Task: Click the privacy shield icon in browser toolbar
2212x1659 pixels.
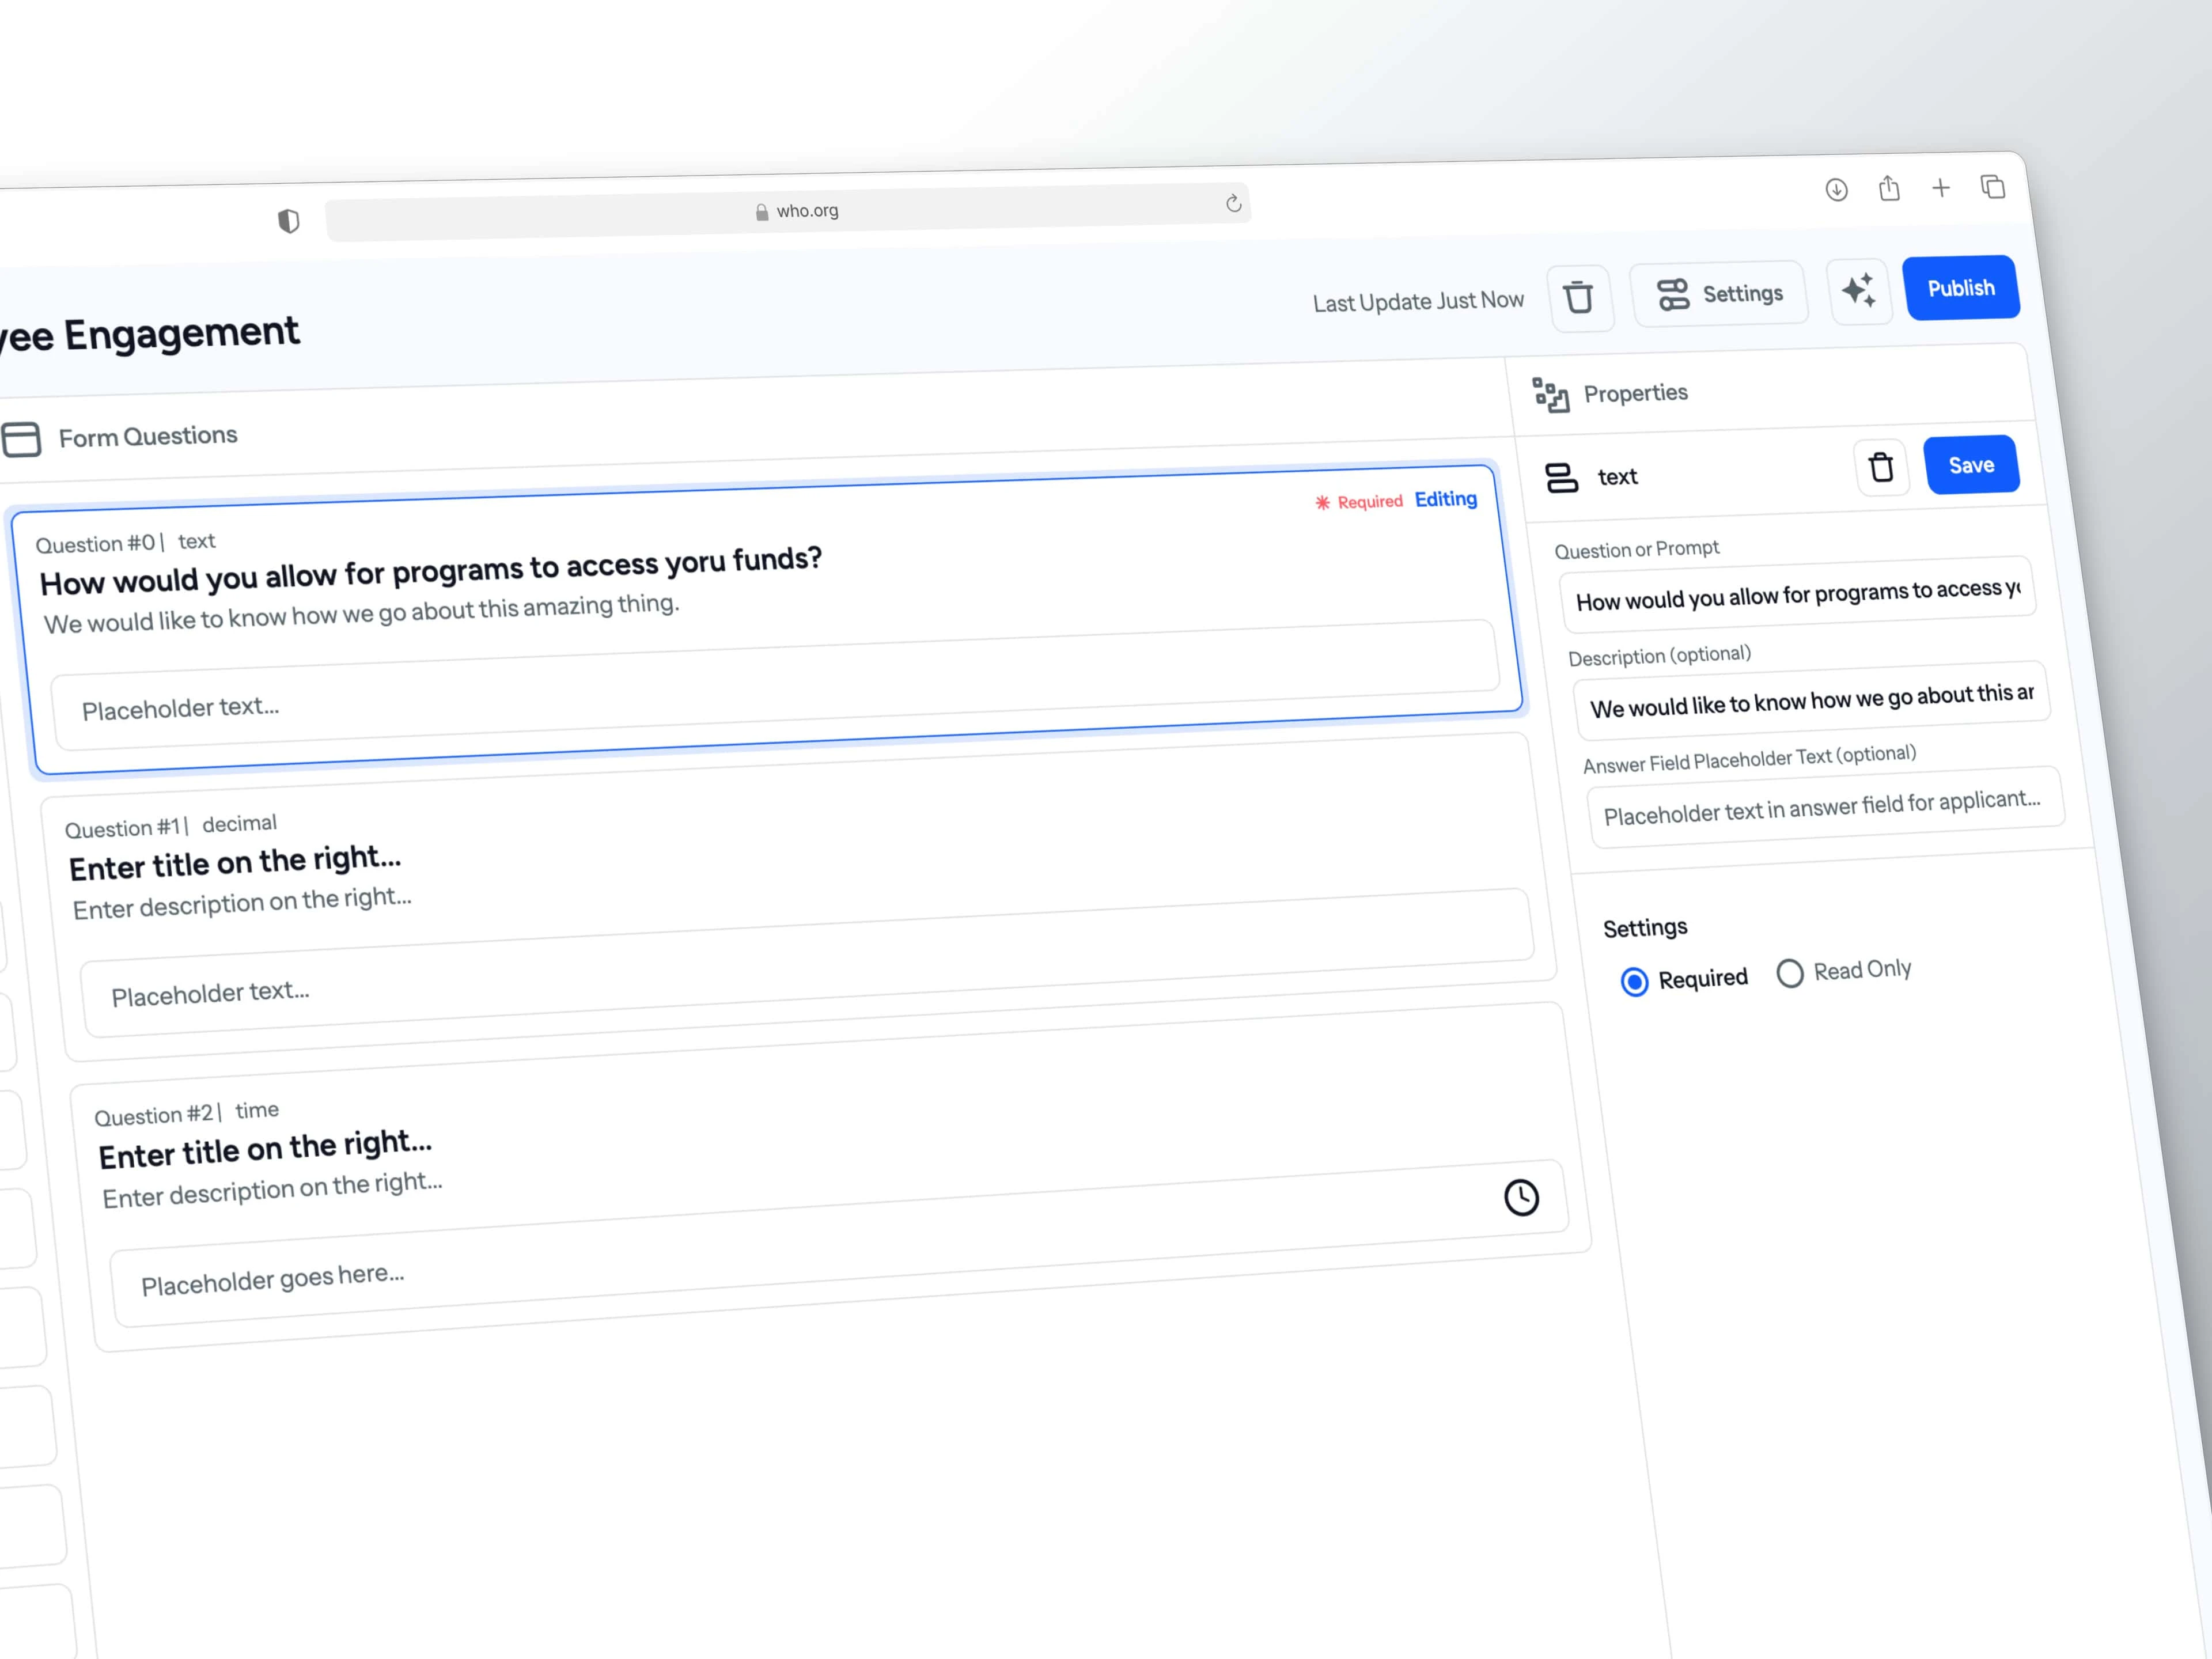Action: [288, 221]
